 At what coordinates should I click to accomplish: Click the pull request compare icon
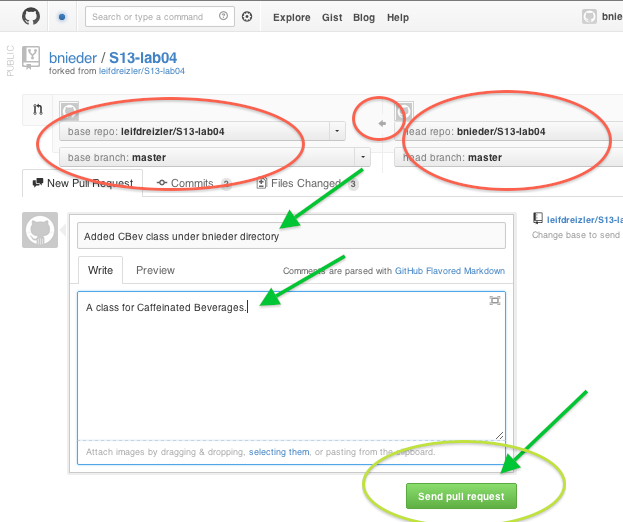tap(38, 109)
